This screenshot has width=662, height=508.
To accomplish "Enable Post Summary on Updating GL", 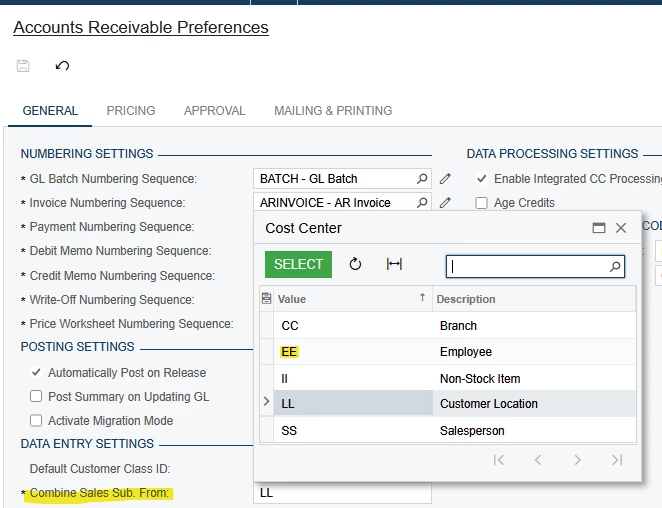I will point(37,397).
